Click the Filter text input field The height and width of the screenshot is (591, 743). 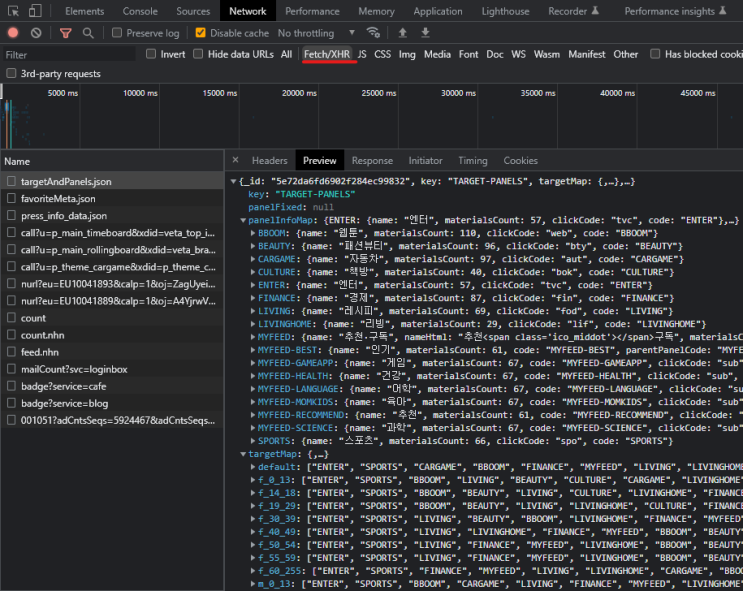[x=65, y=54]
